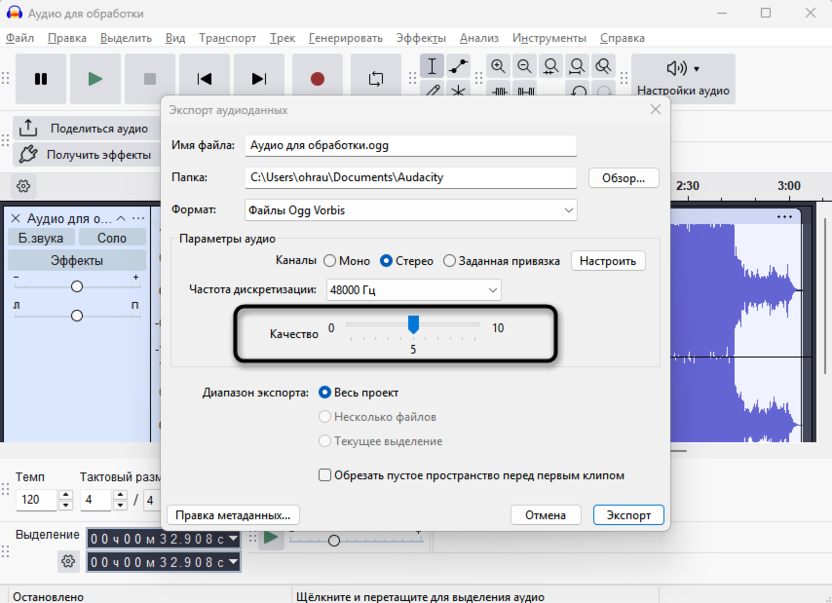Enable Обрезать пустое пространство checkbox

(325, 475)
